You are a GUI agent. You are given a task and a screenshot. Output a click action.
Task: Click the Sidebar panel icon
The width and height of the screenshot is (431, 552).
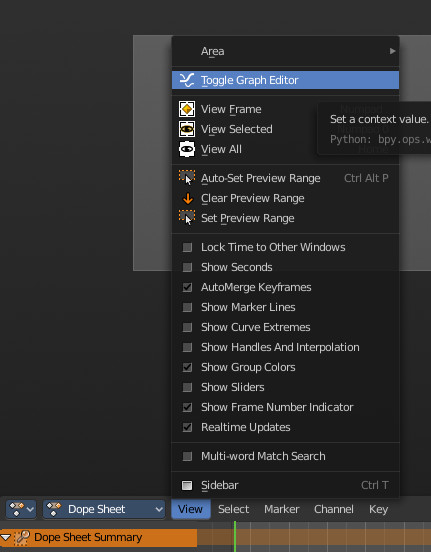coord(187,485)
